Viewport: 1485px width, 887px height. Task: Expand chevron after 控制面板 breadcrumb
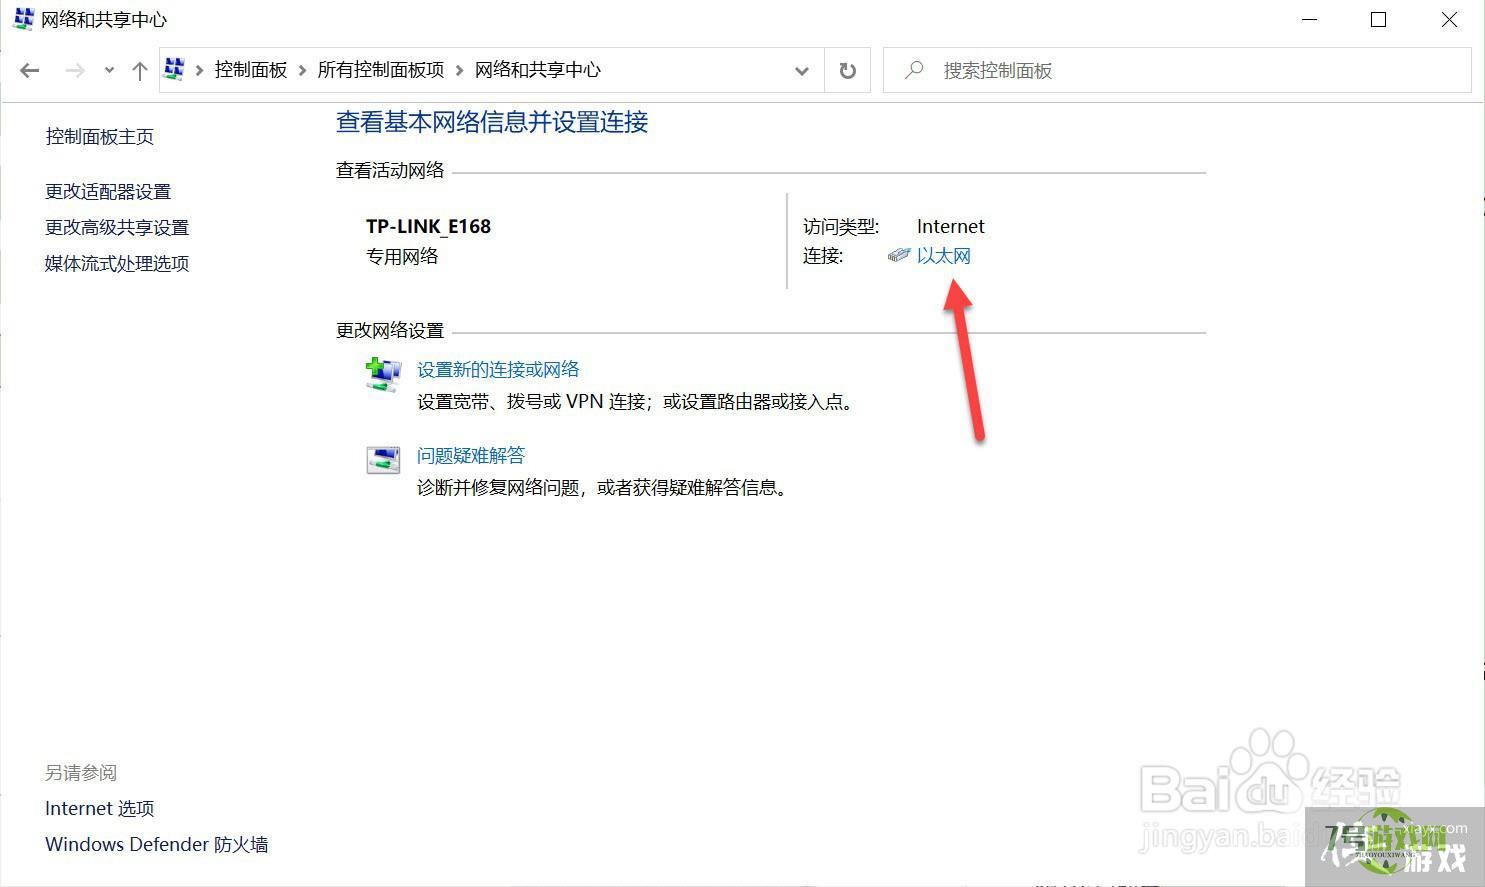[303, 70]
